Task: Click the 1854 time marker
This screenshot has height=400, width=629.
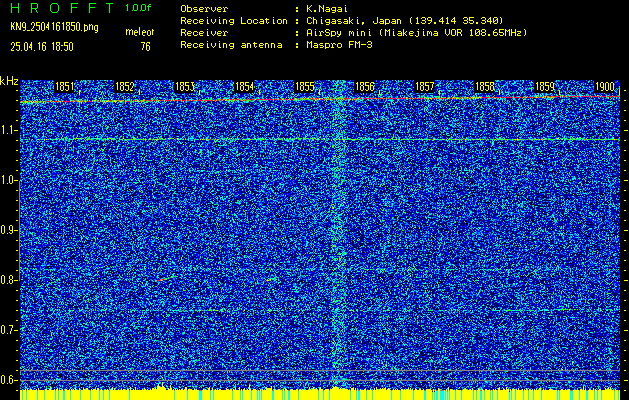Action: click(x=245, y=87)
